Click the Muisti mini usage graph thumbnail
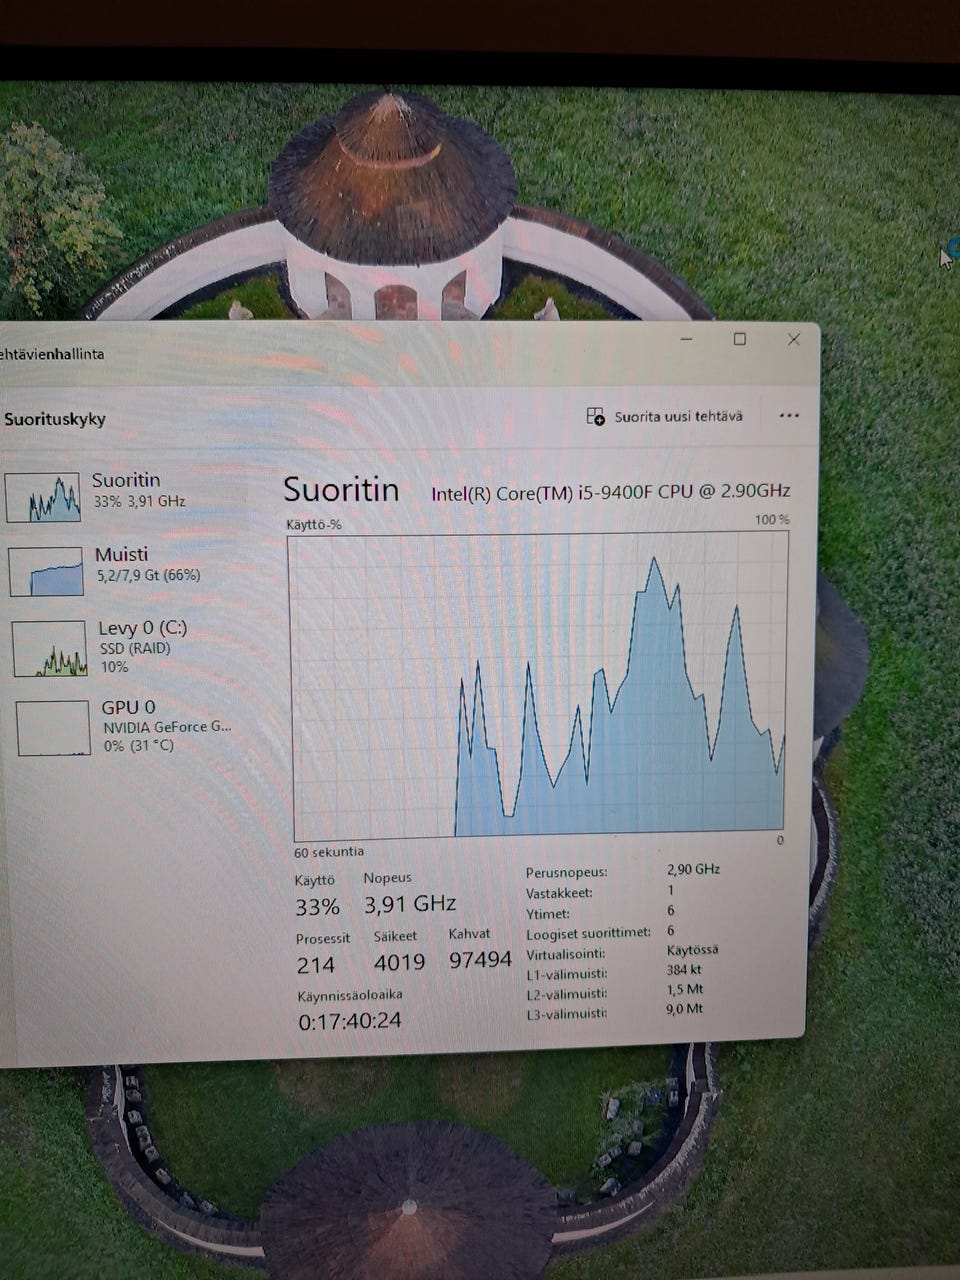 [46, 571]
